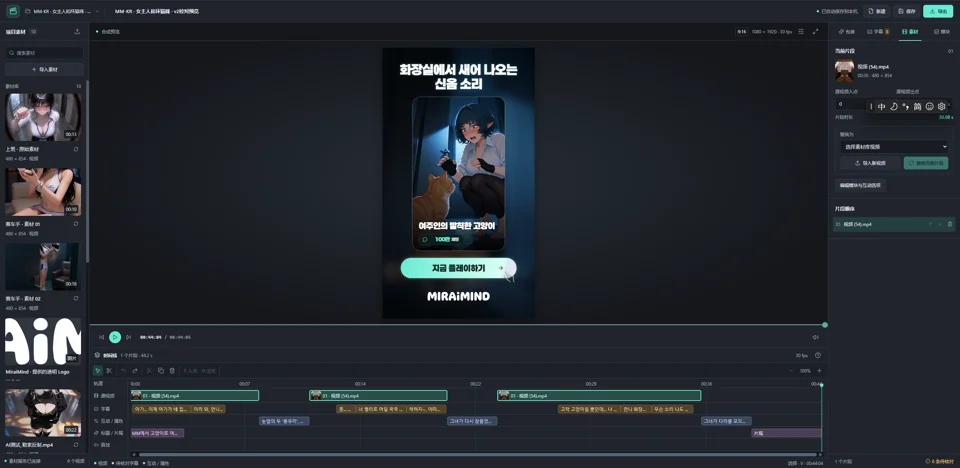Click the 100% timeline zoom value
The image size is (960, 468).
tap(805, 371)
